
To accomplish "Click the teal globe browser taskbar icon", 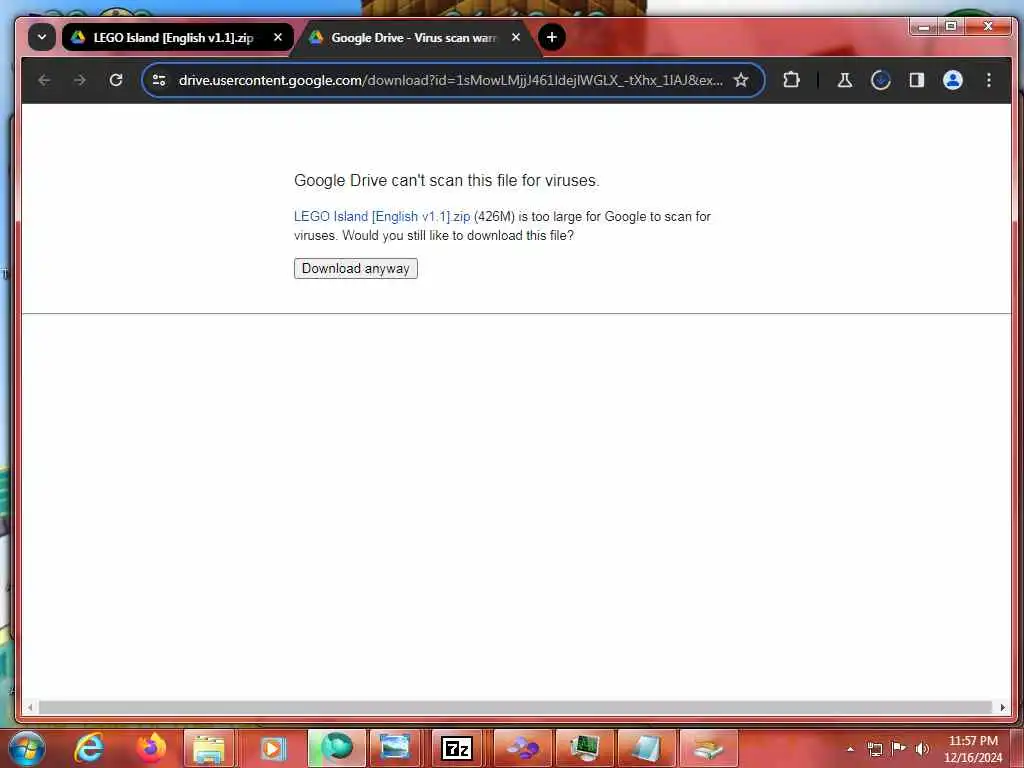I will (x=336, y=748).
